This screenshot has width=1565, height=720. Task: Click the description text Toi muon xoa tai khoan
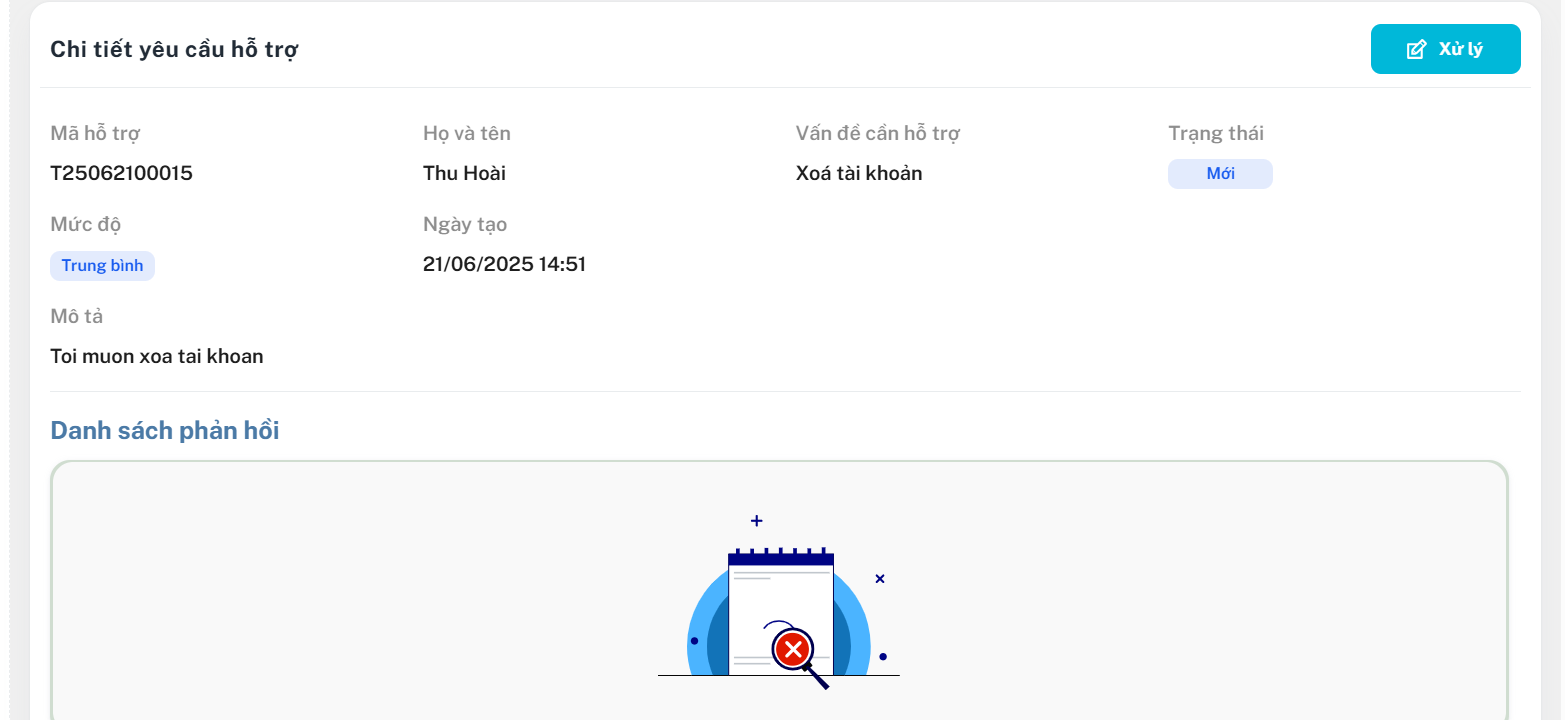pos(157,356)
